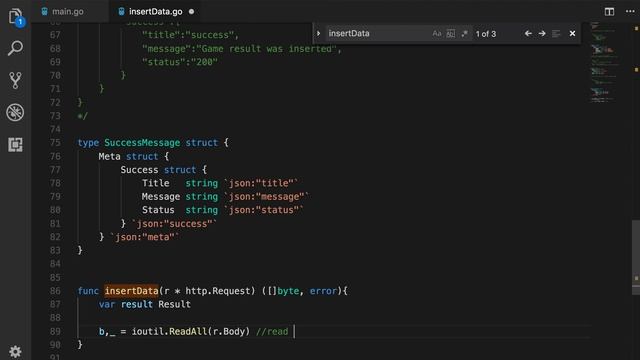Open the Source Control view

click(x=16, y=80)
